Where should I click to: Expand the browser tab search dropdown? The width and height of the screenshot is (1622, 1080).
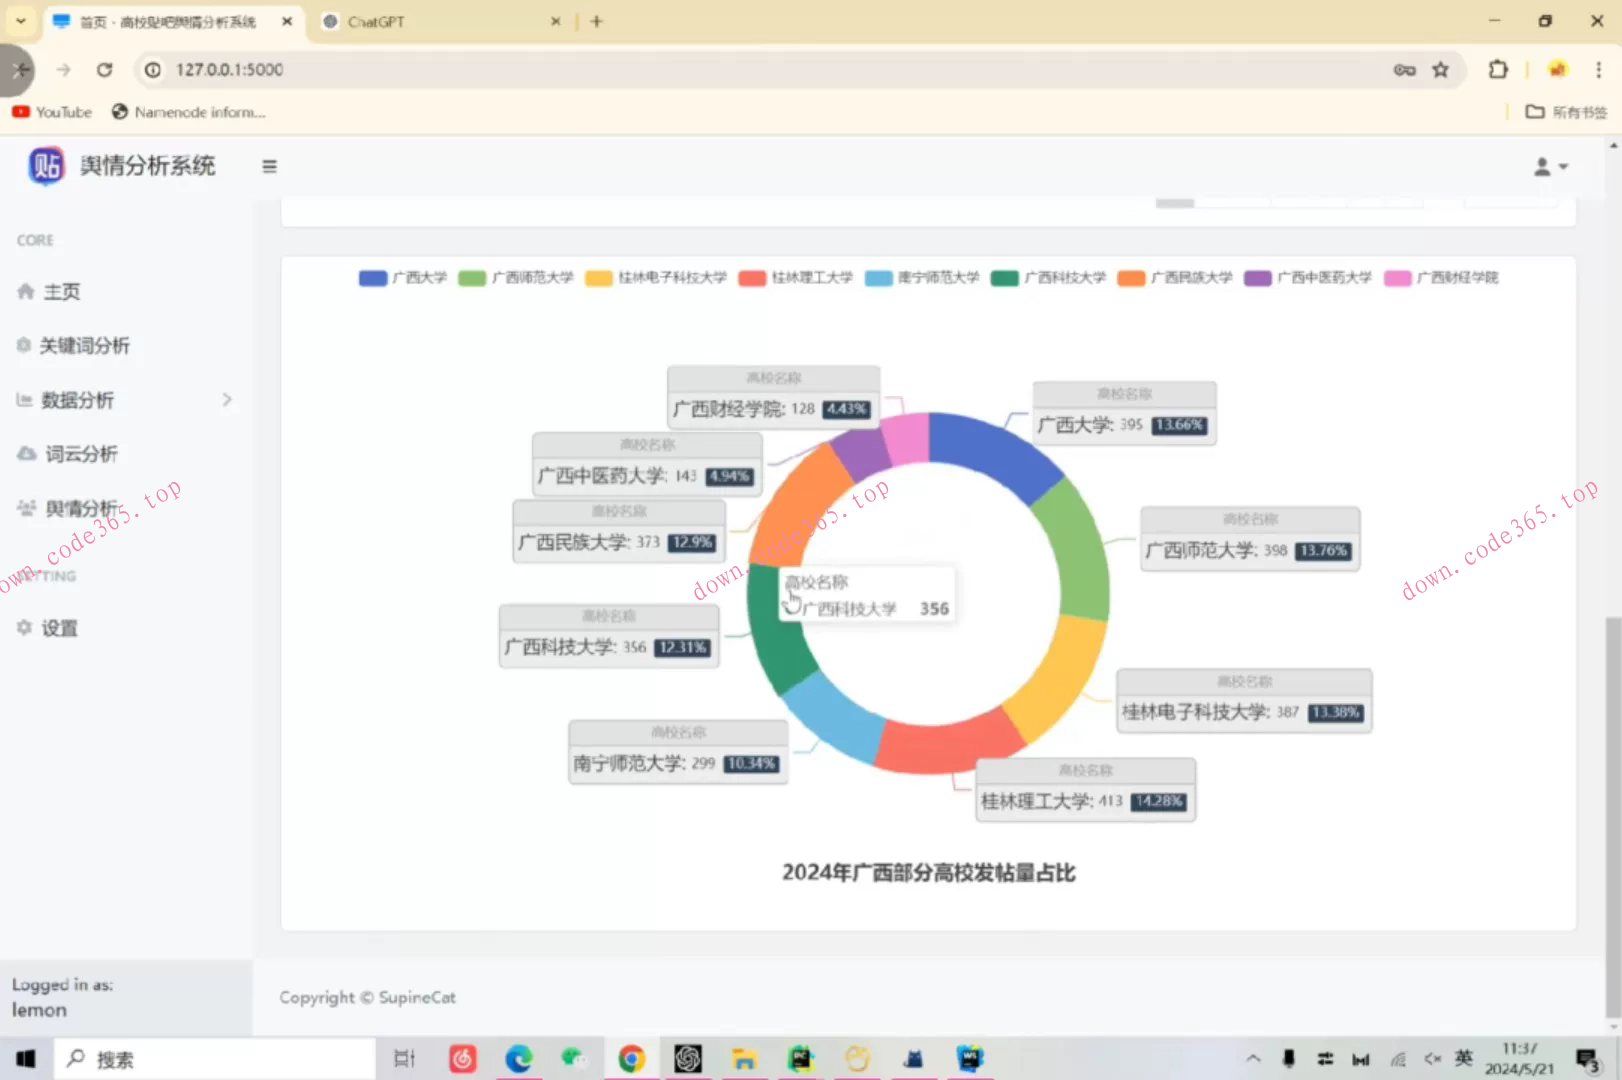tap(20, 21)
